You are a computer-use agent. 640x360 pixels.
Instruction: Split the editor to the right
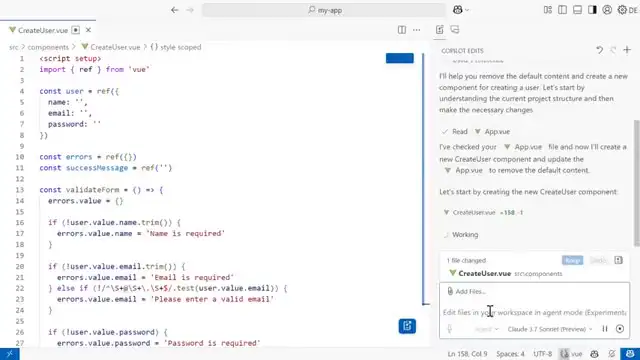pos(402,30)
